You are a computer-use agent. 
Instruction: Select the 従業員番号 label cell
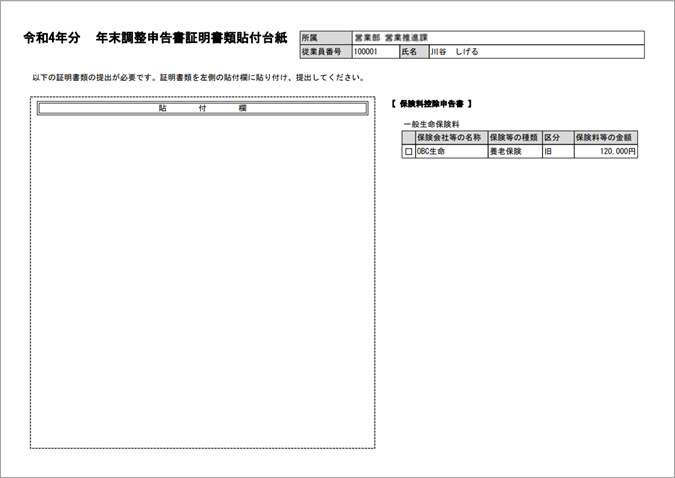point(326,52)
